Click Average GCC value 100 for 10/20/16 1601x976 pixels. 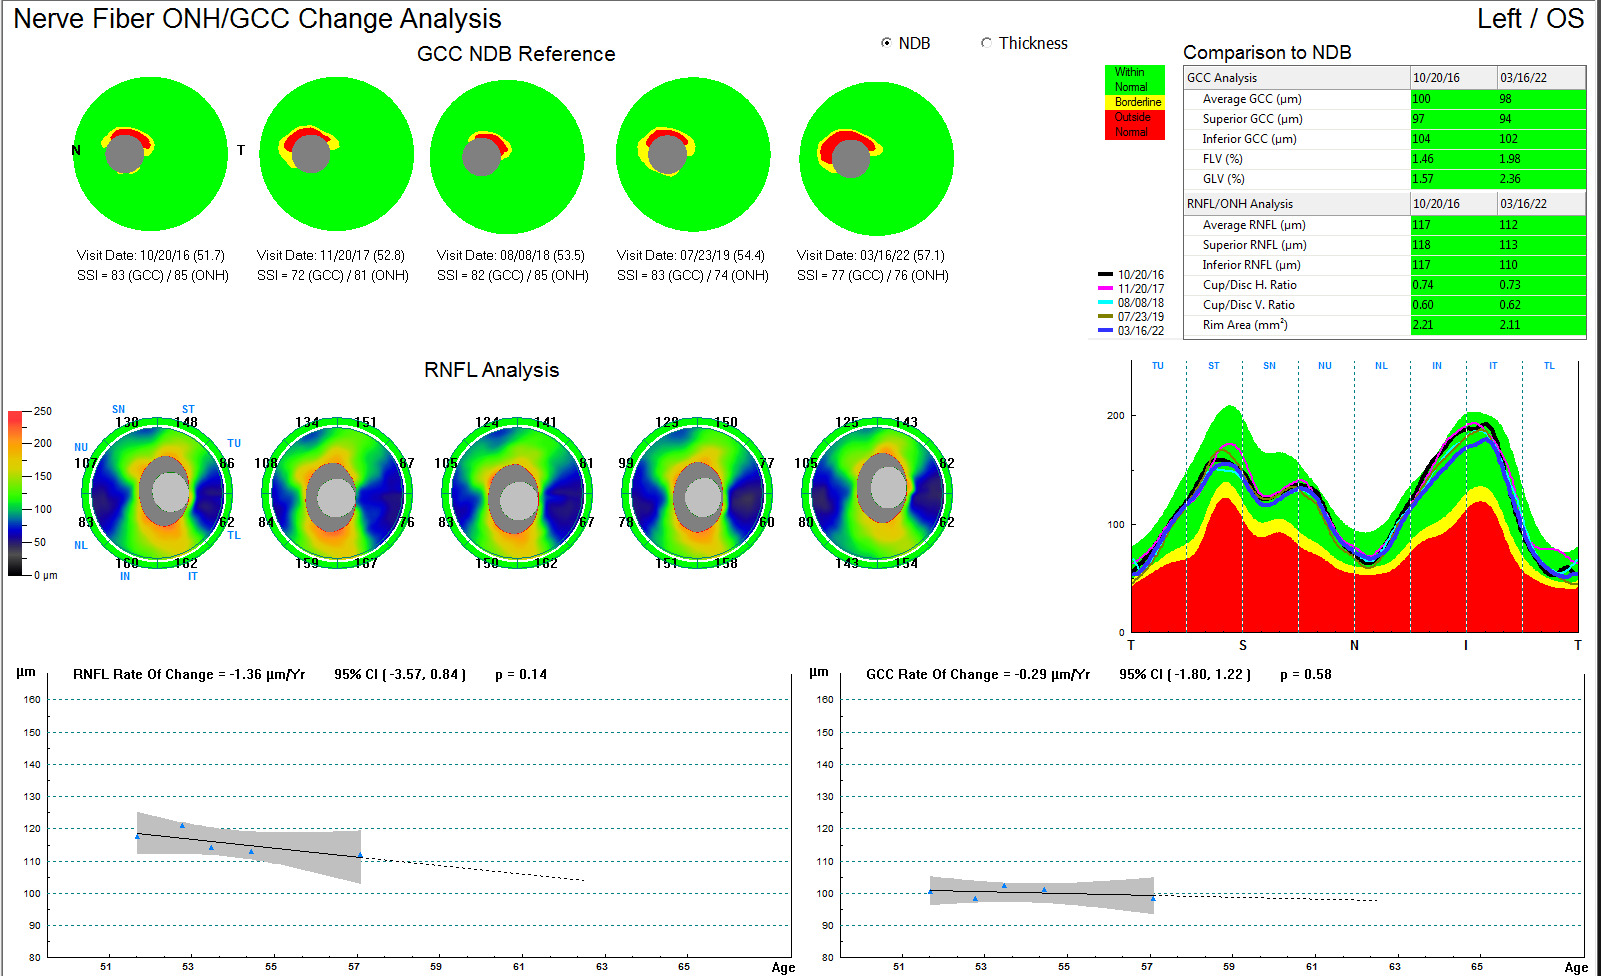click(x=1453, y=99)
